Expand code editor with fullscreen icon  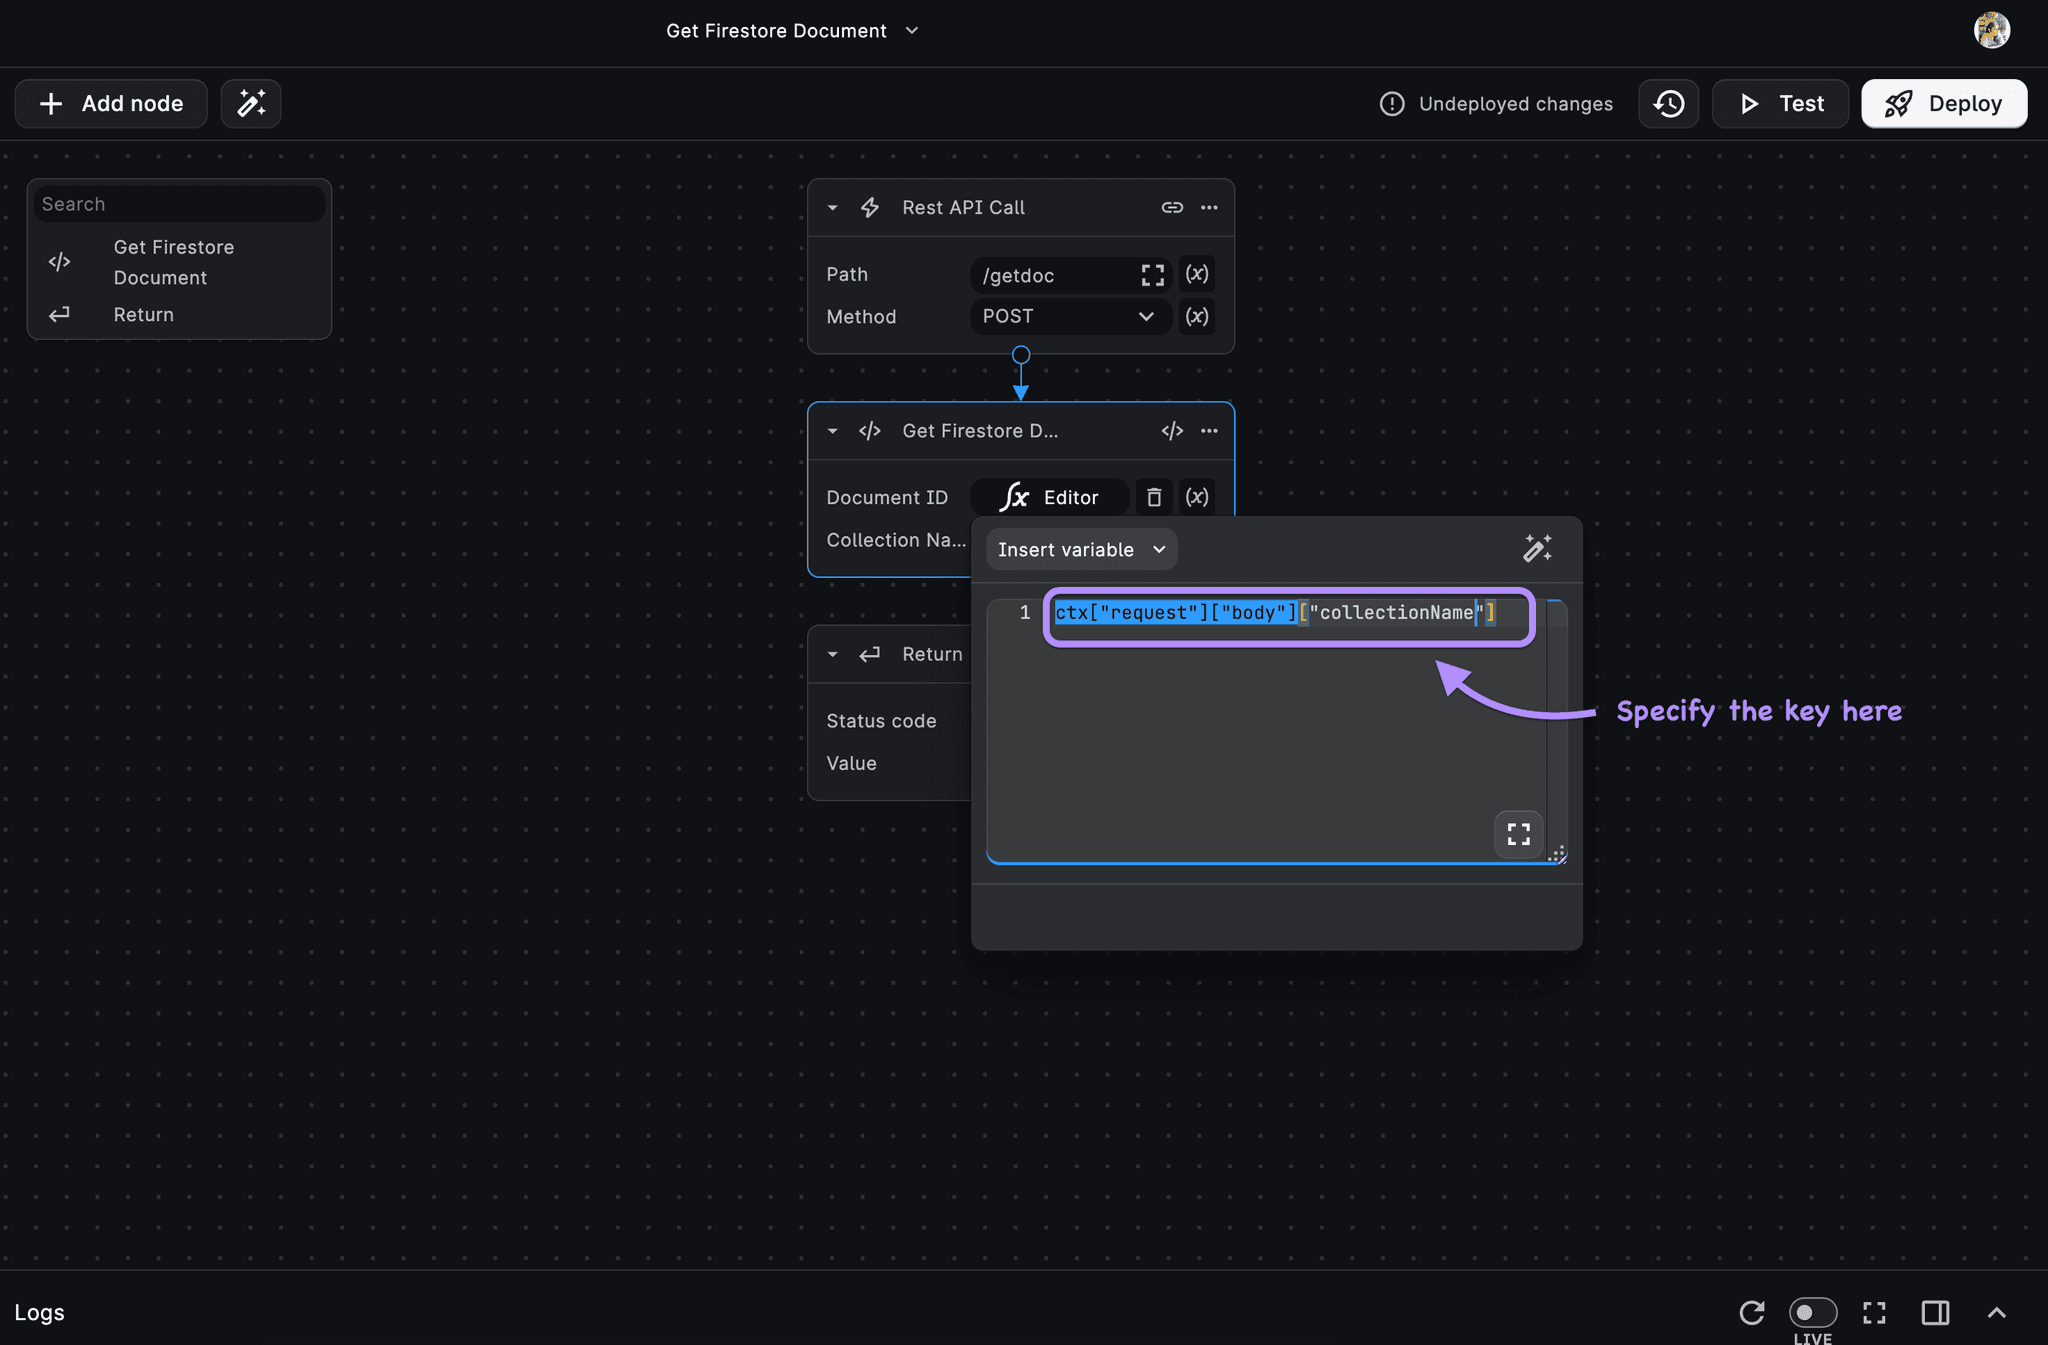tap(1518, 834)
